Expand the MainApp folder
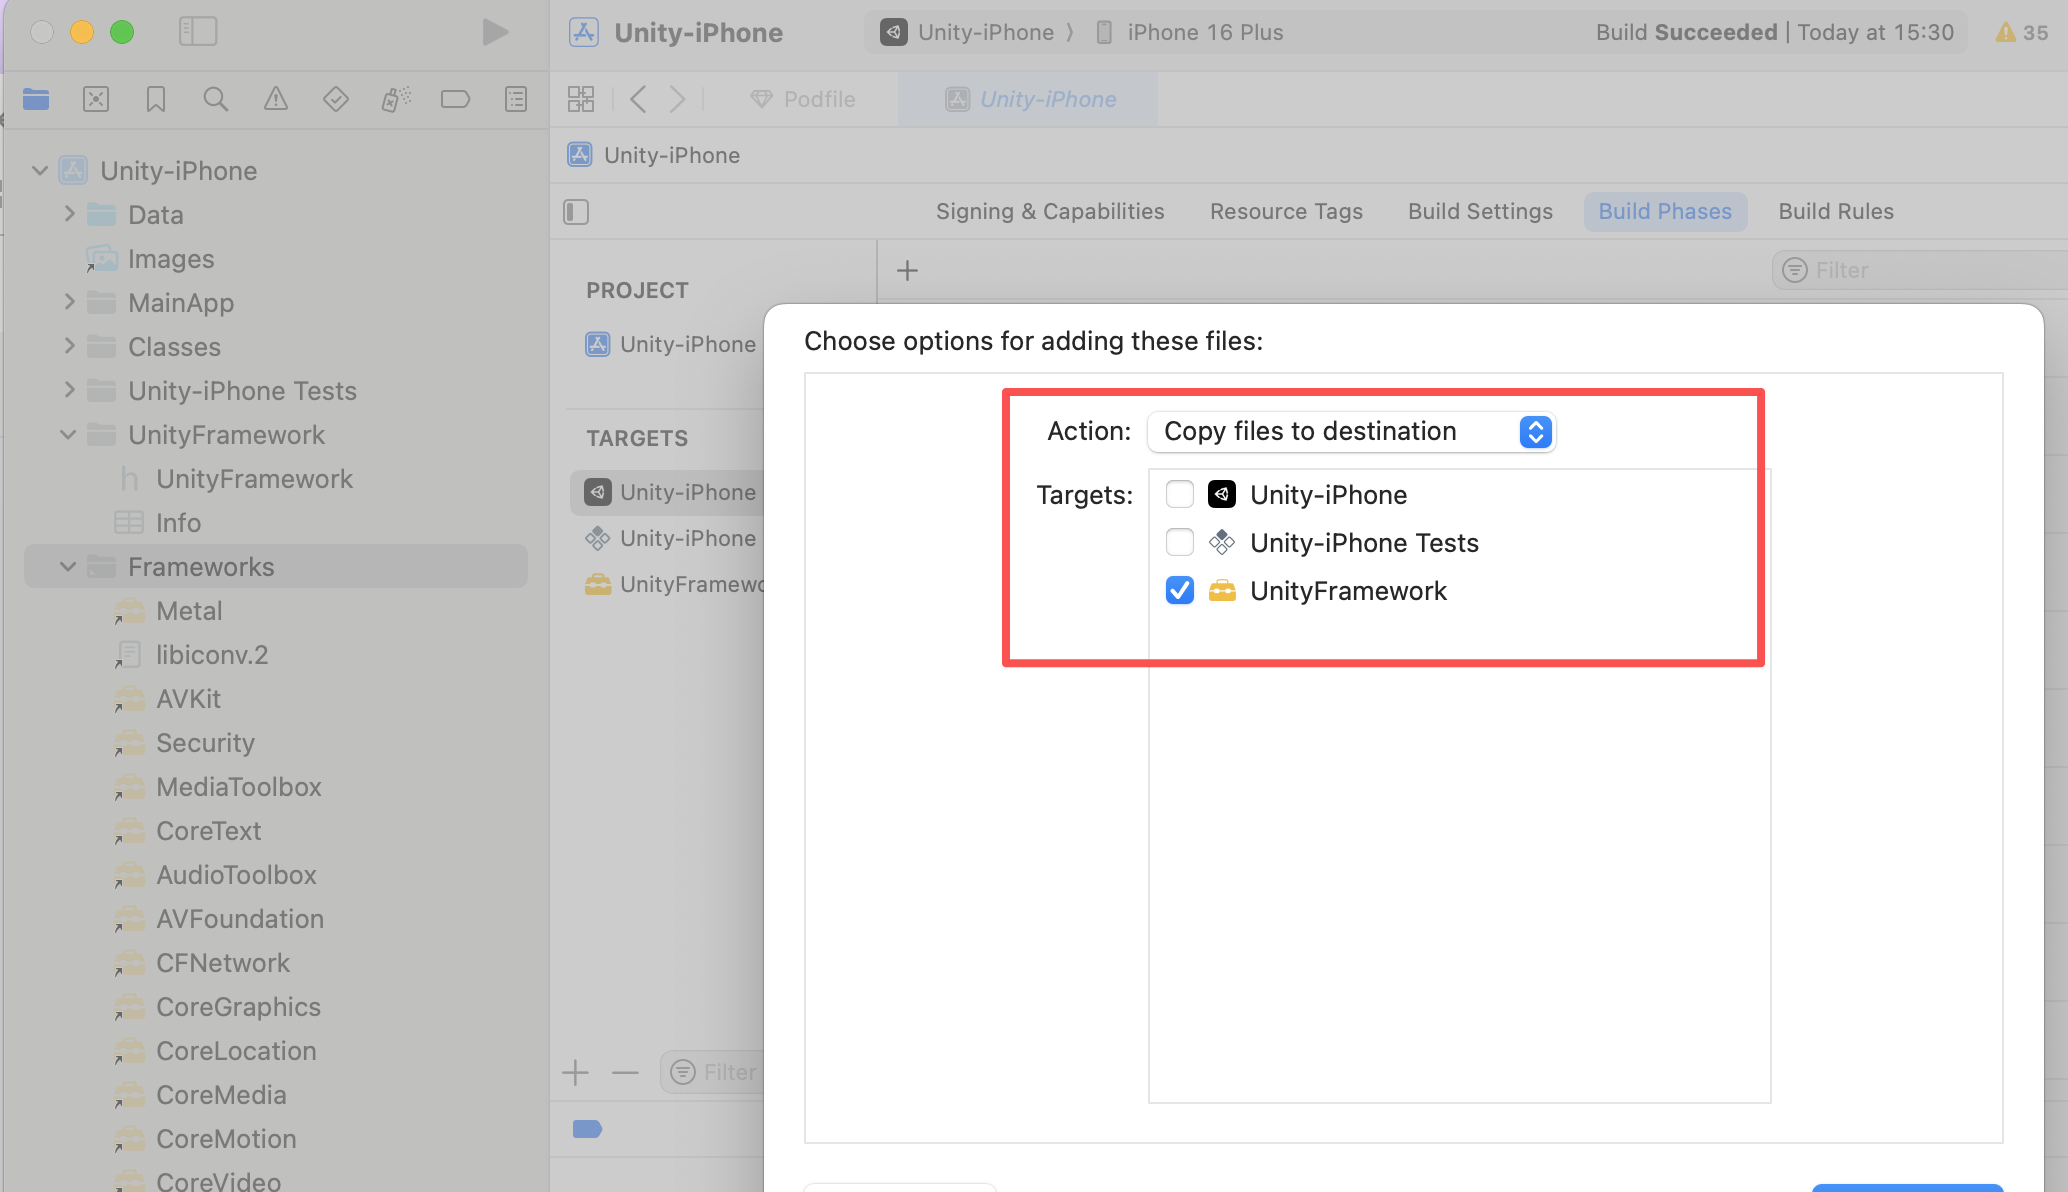This screenshot has width=2068, height=1192. [x=69, y=302]
